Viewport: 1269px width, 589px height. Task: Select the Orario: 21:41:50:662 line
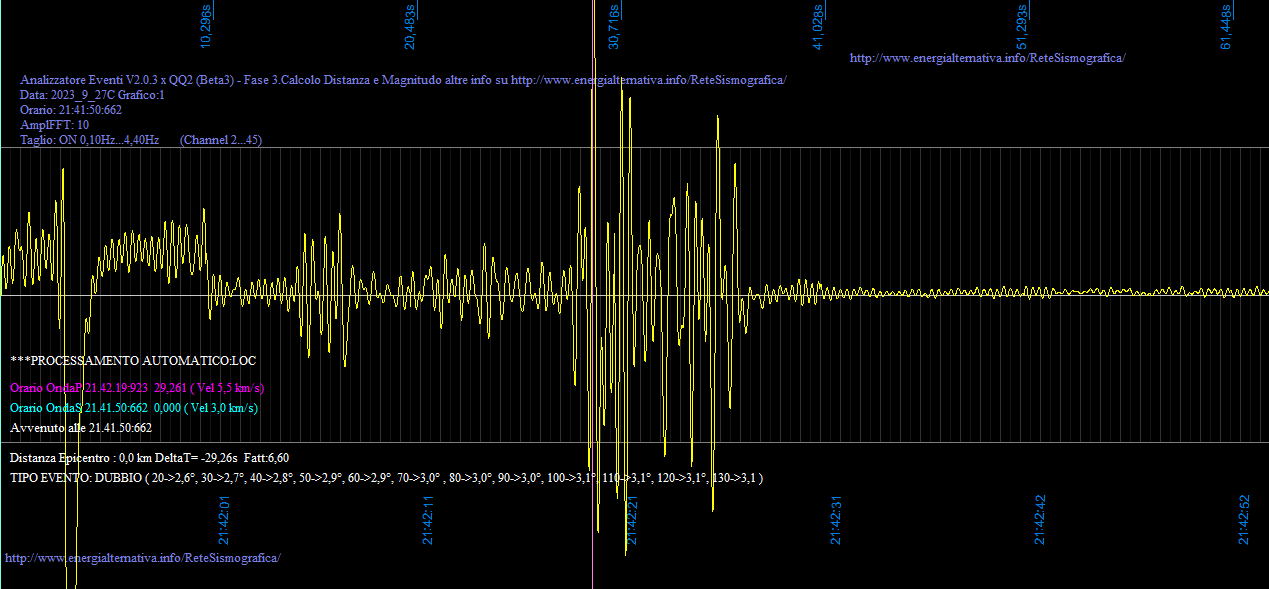(x=71, y=110)
